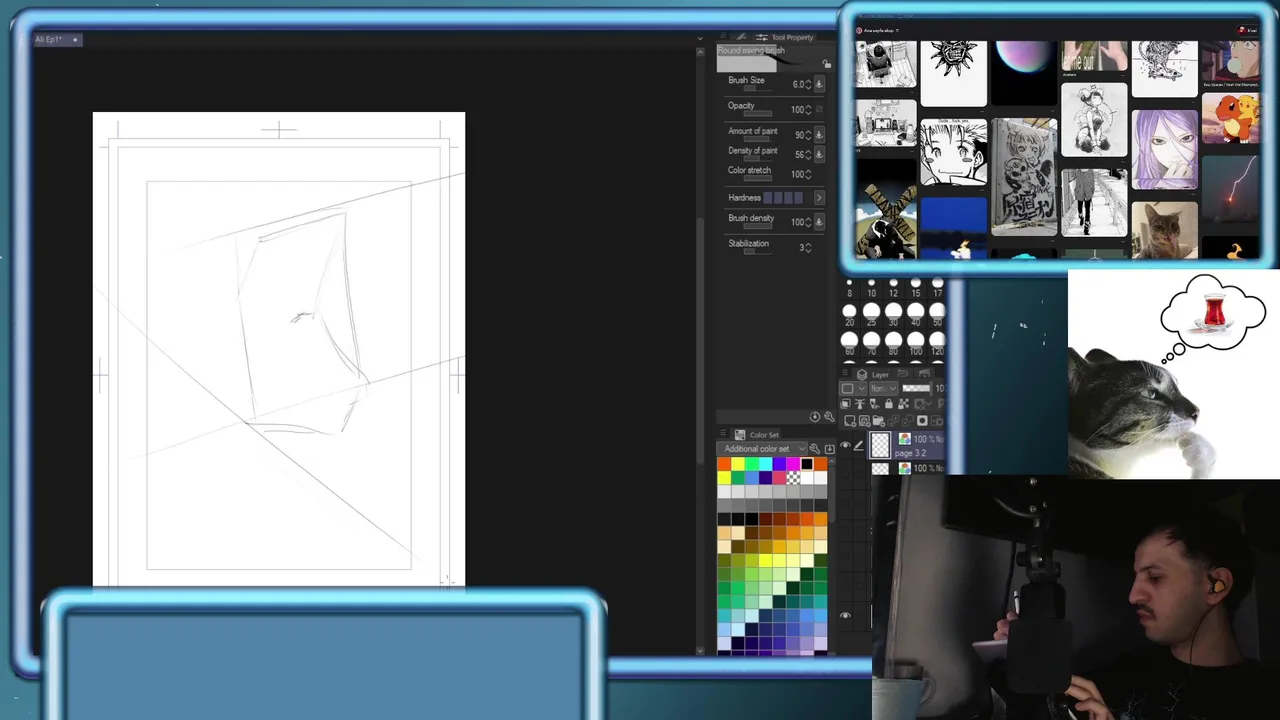
Task: Toggle visibility eye of page 3.2 layer
Action: click(845, 445)
